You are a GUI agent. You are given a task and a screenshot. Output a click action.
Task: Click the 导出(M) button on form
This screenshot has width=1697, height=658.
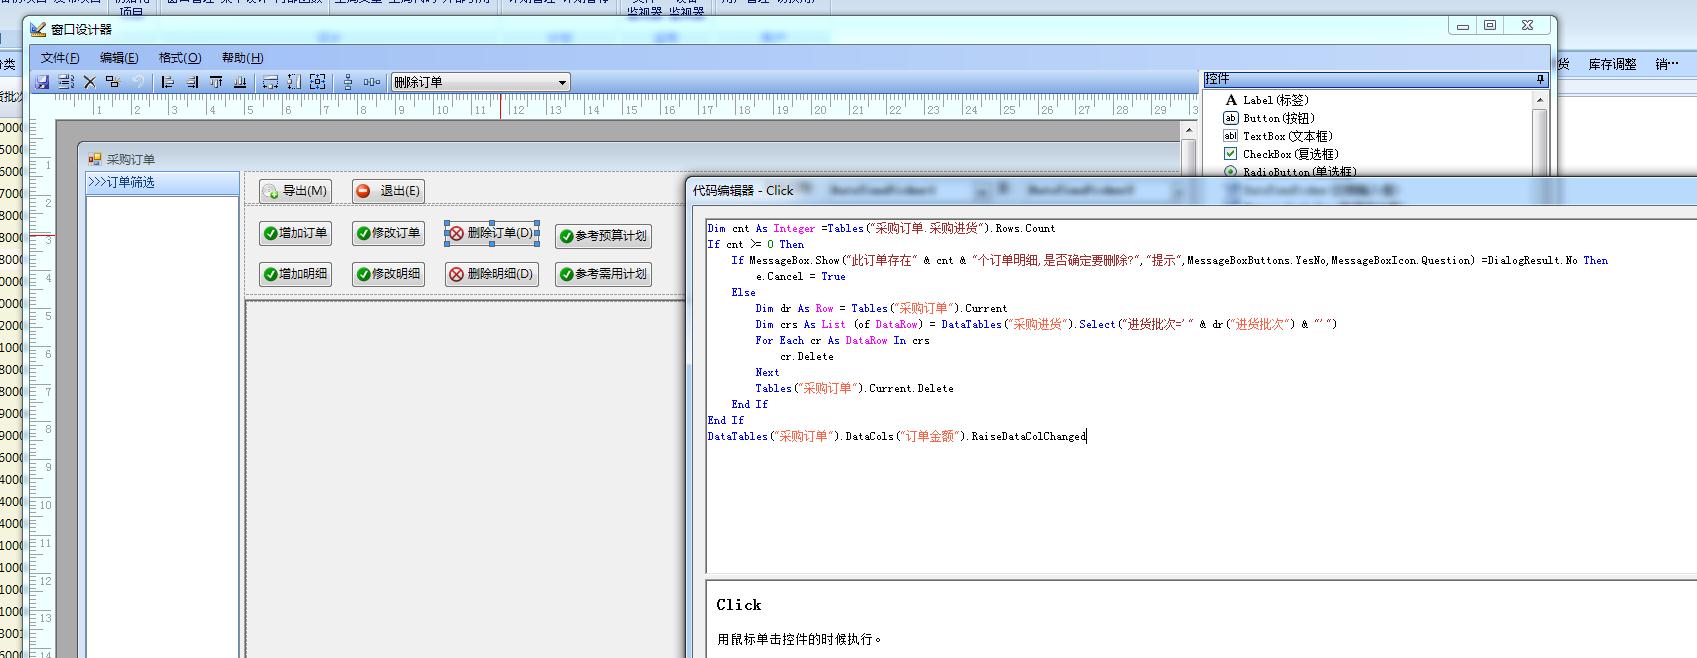[295, 191]
